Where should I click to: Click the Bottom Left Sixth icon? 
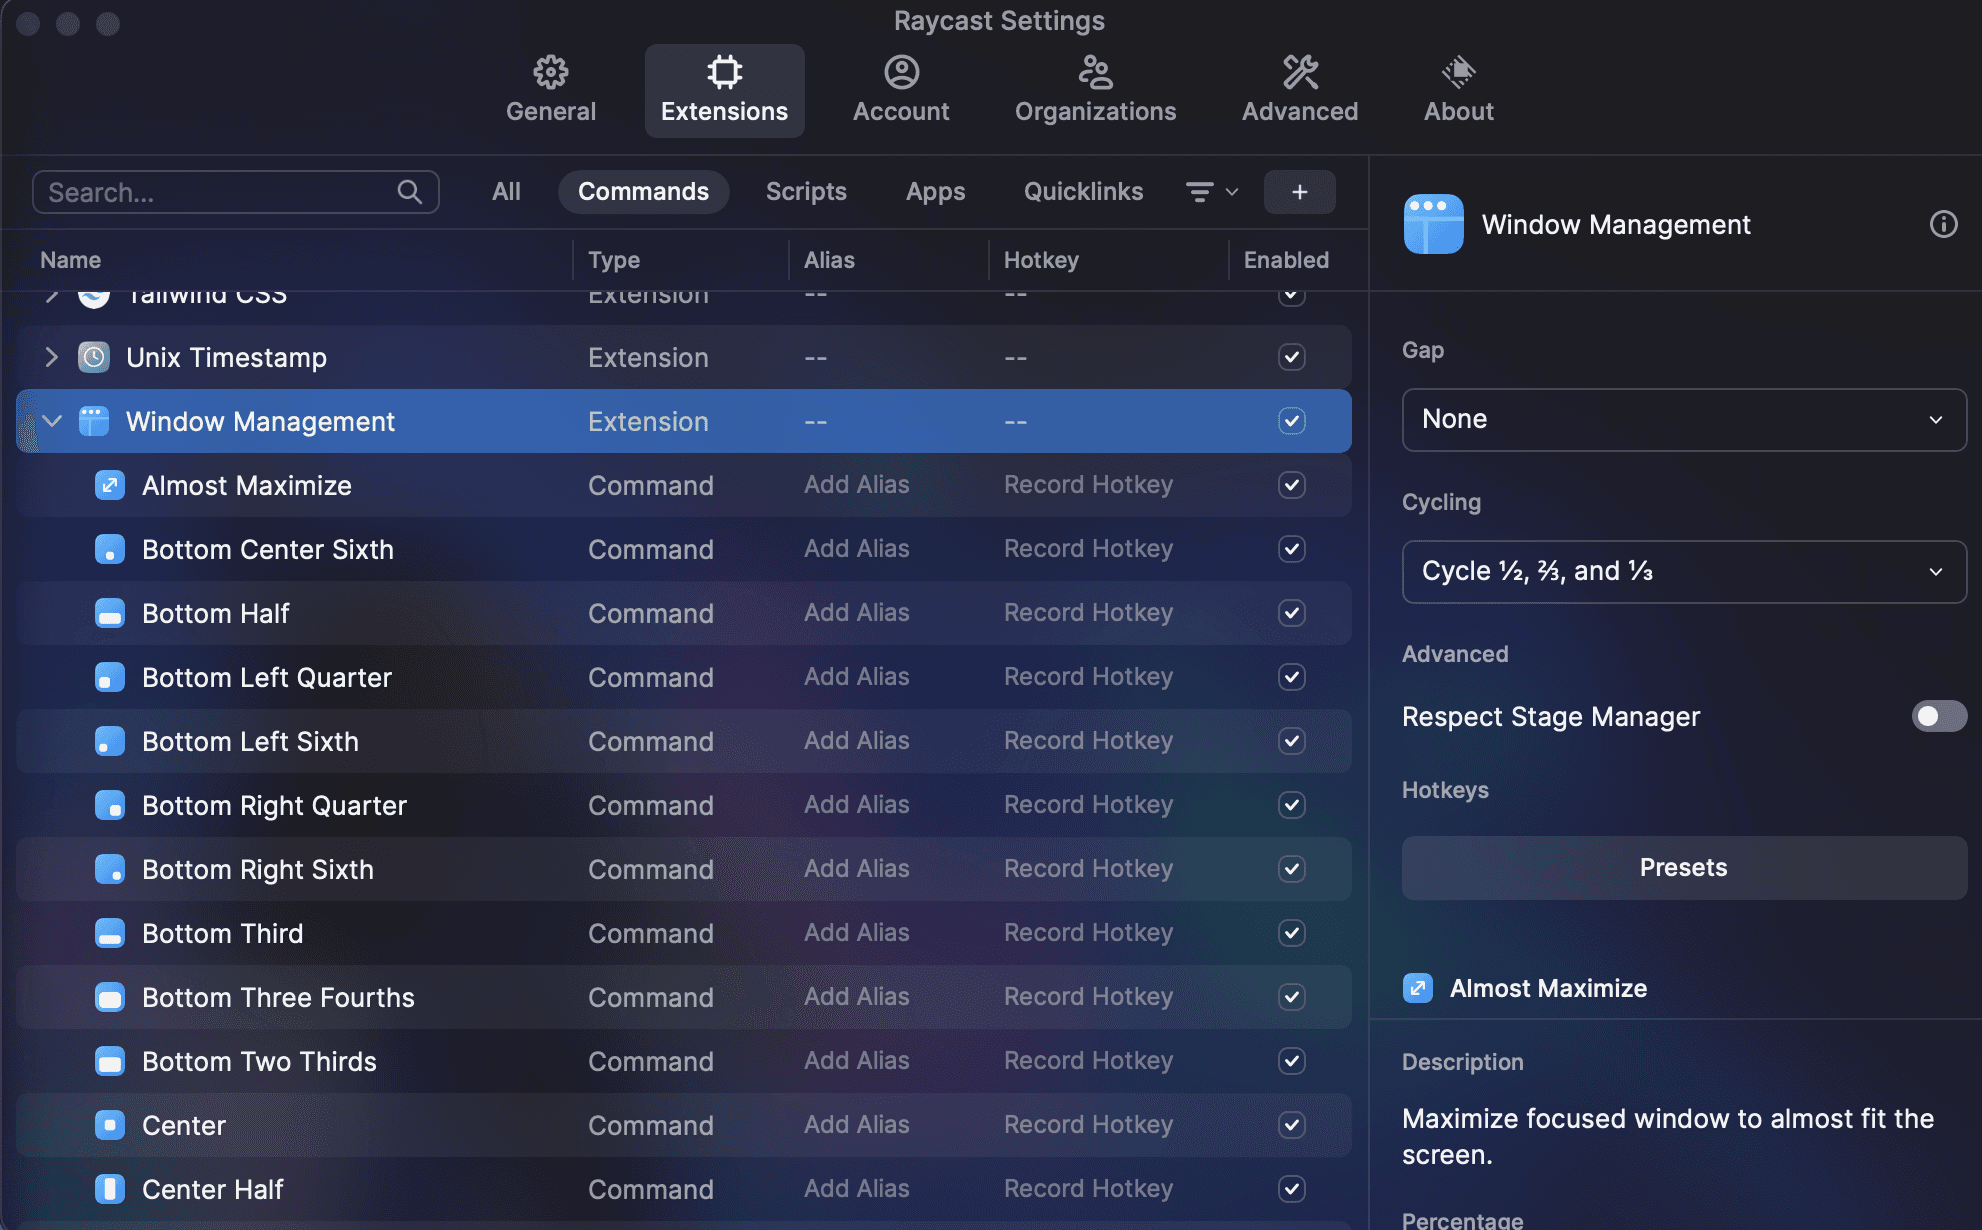(x=110, y=741)
